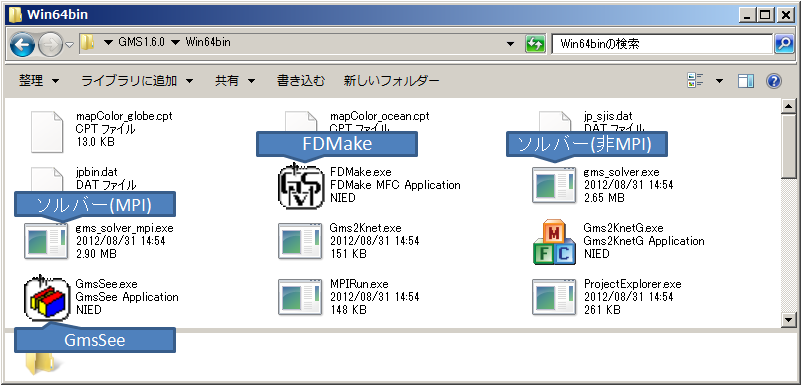The height and width of the screenshot is (386, 802).
Task: Select the folder icon at bottom left
Action: pyautogui.click(x=42, y=364)
